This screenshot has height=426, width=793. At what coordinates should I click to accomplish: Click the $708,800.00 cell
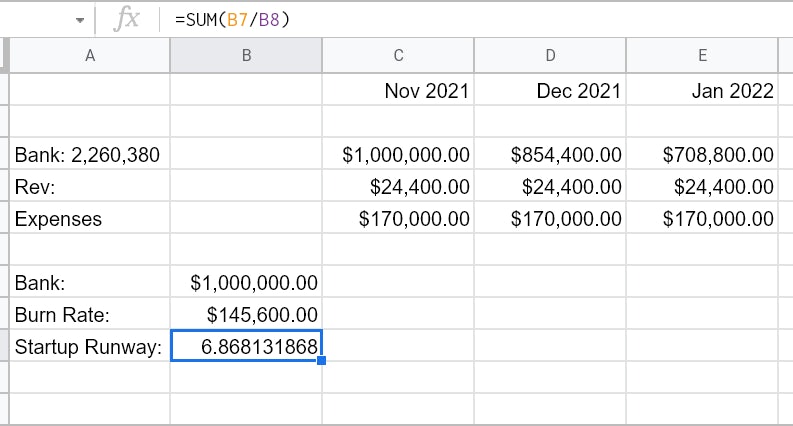(704, 155)
